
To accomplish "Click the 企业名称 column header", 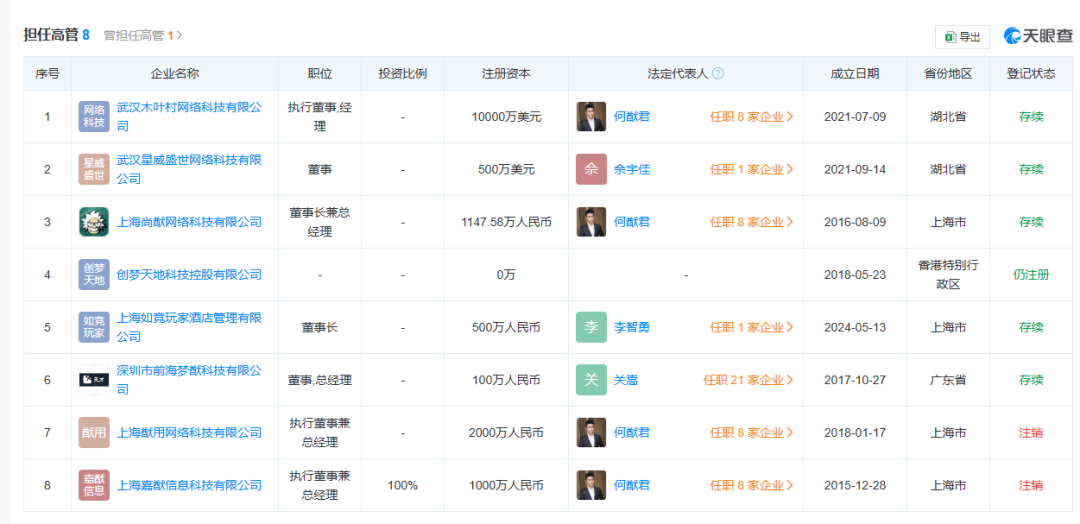I will click(175, 74).
